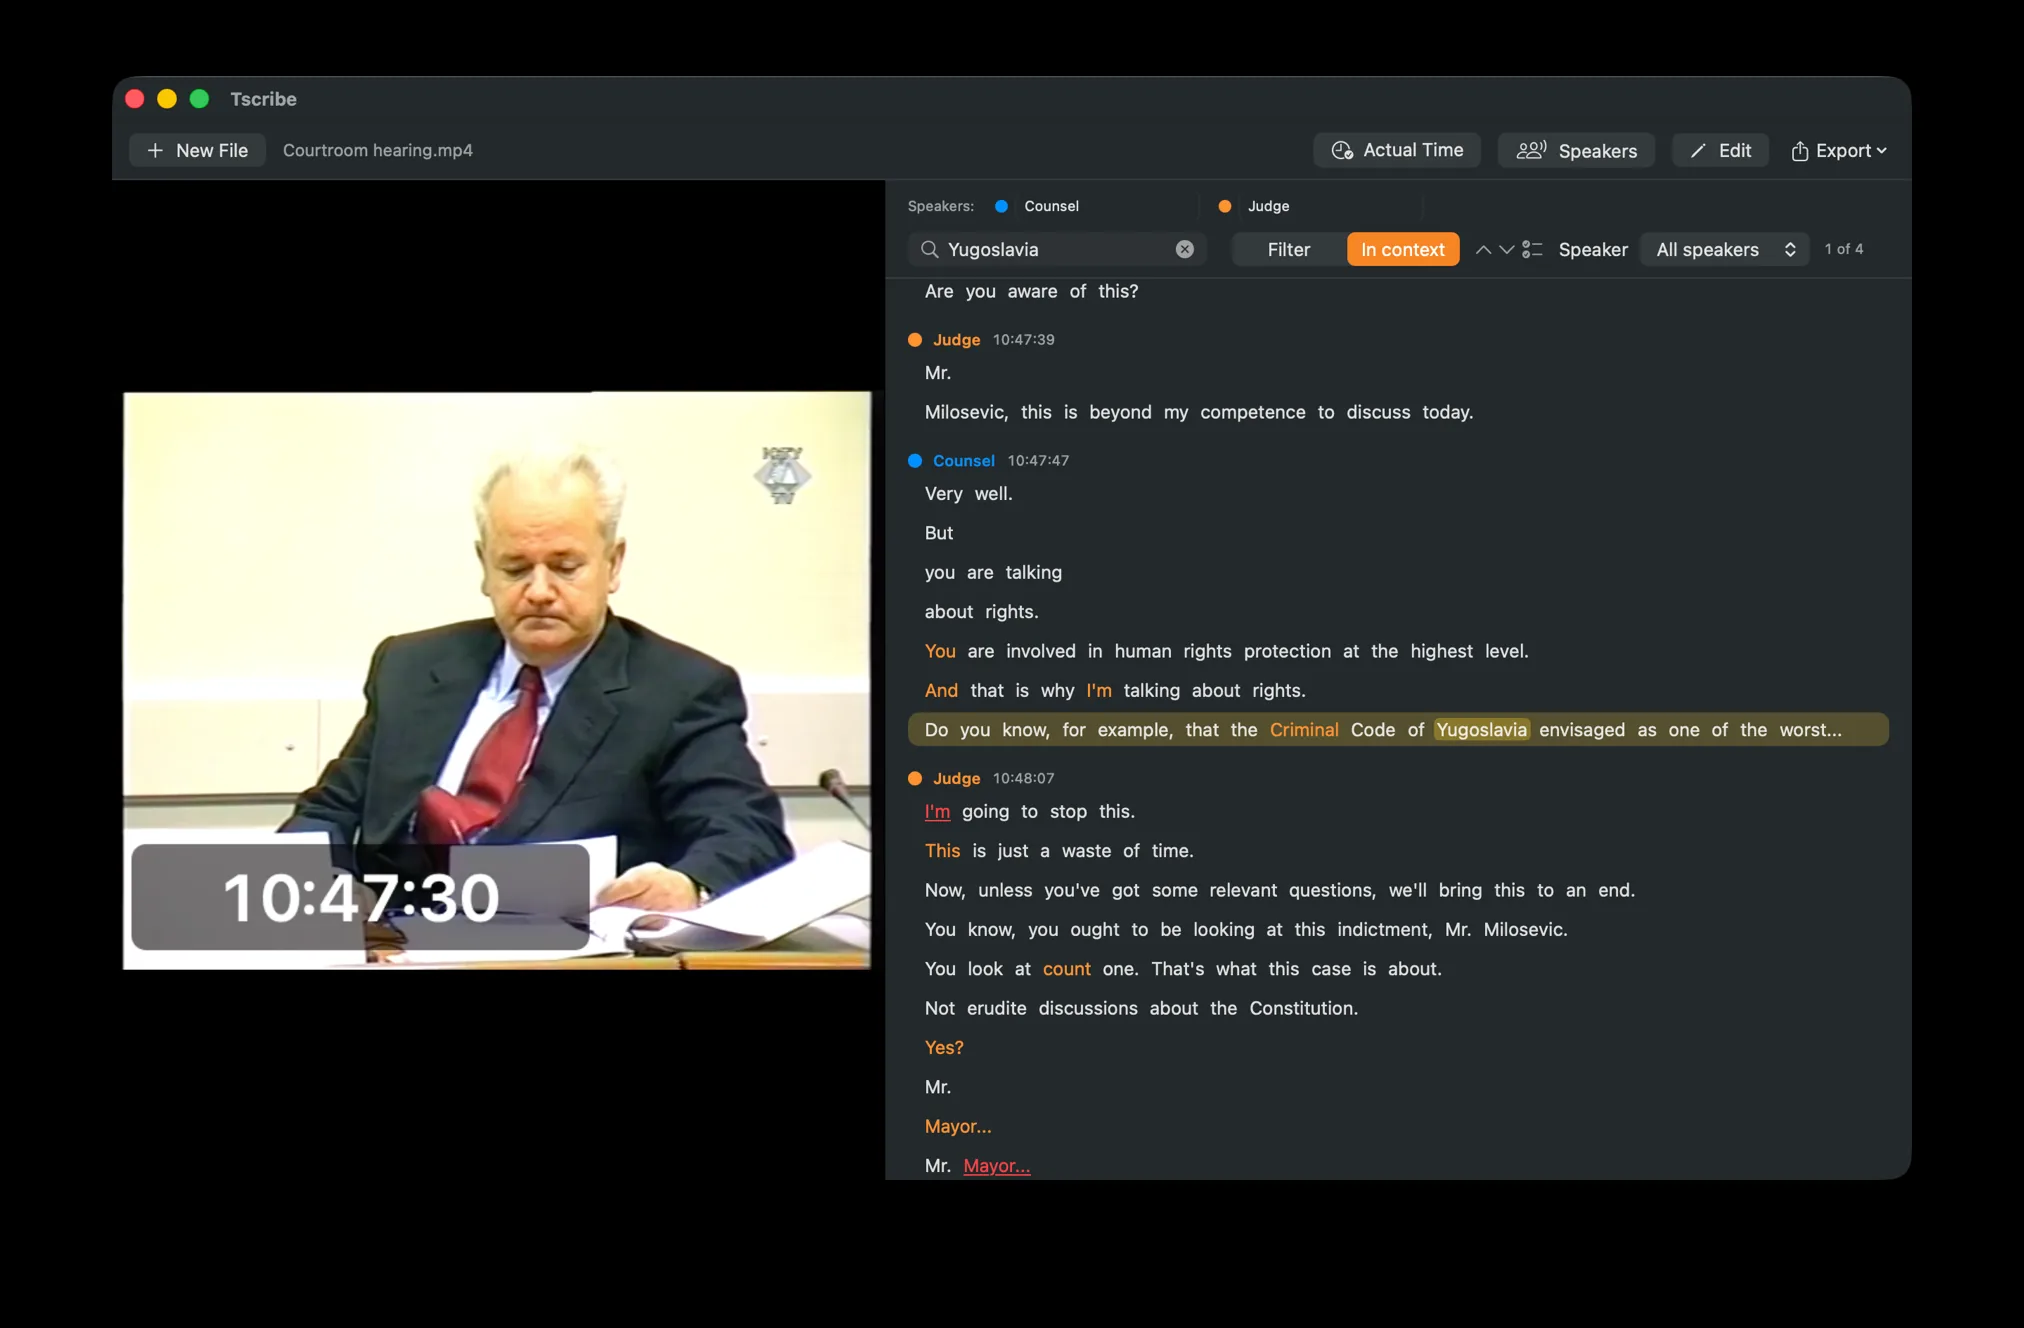2024x1328 pixels.
Task: Click the line 'about rights.'
Action: (981, 612)
